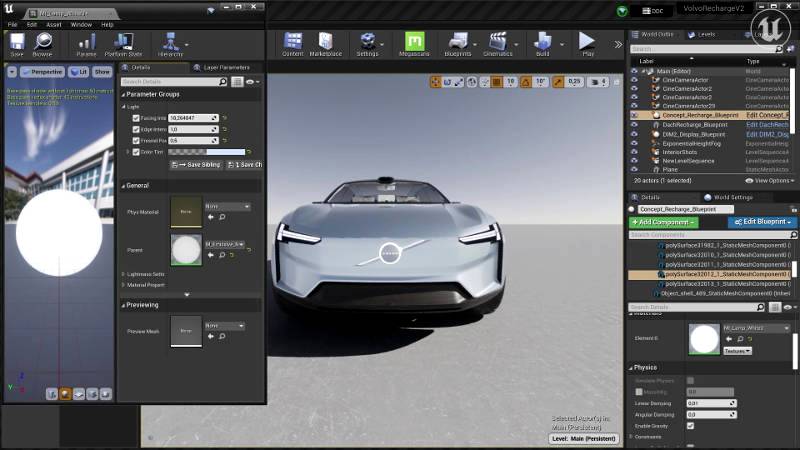
Task: Open the Phys Material None dropdown
Action: point(226,206)
